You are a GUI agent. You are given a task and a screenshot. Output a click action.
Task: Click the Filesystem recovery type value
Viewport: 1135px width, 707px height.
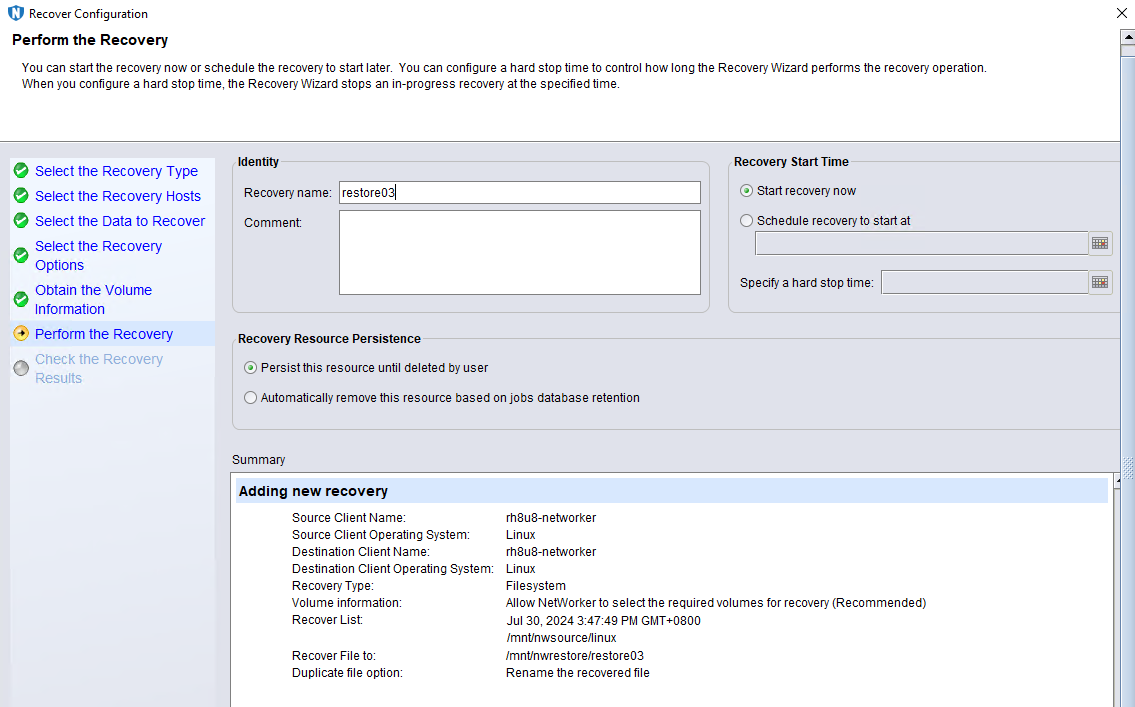tap(536, 585)
